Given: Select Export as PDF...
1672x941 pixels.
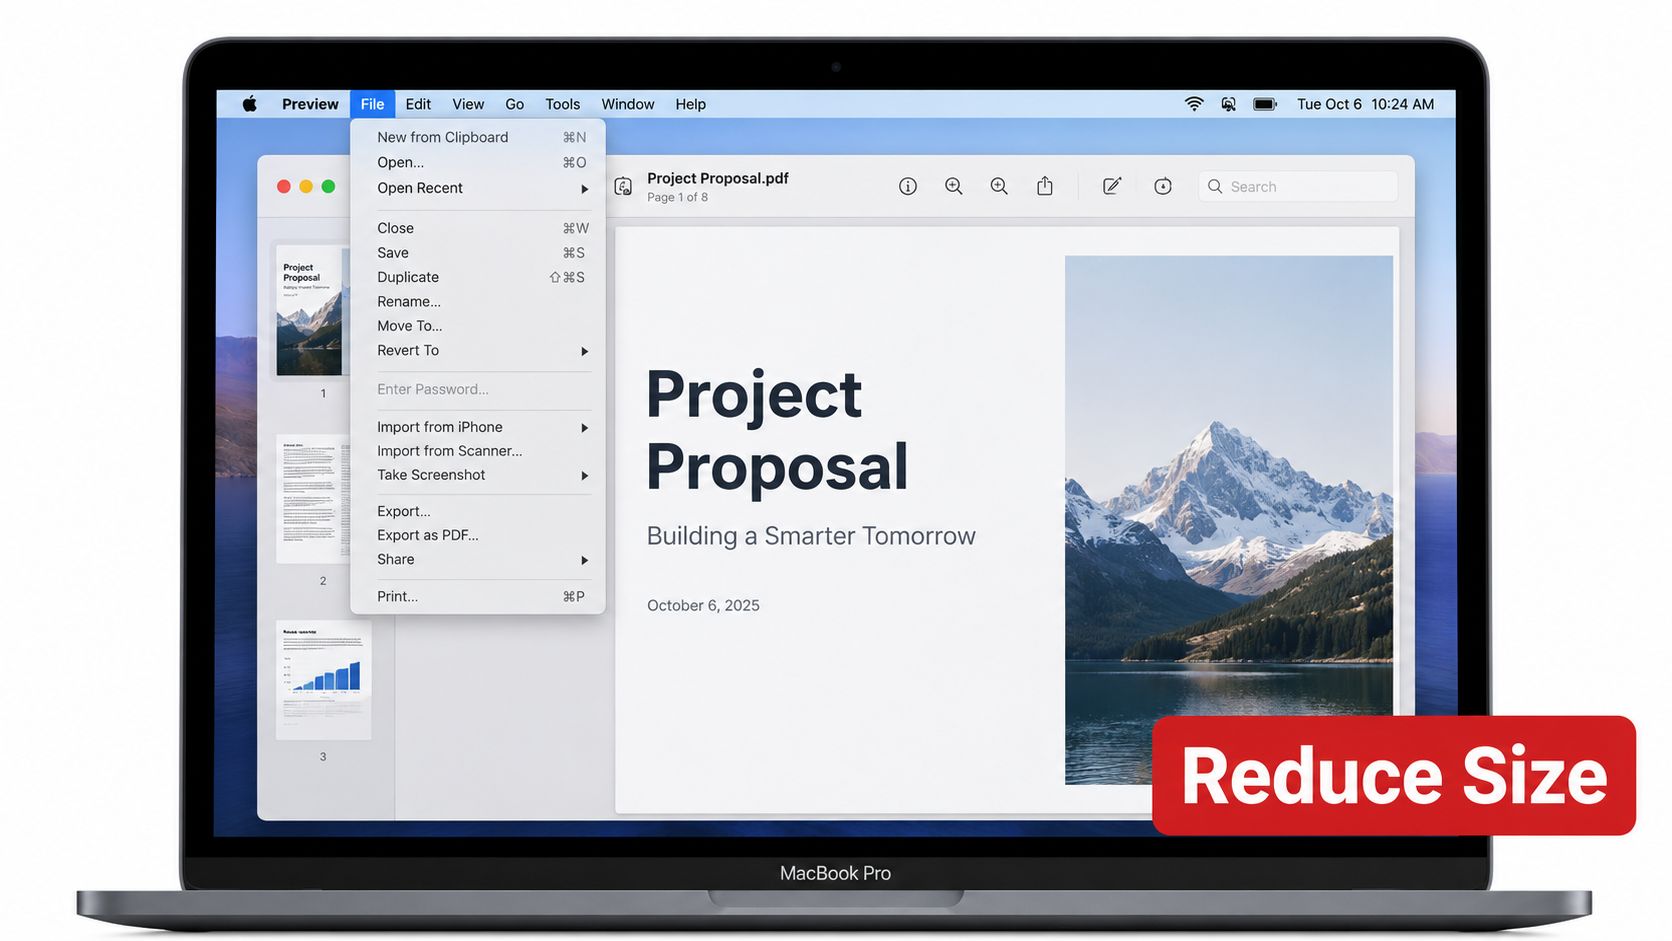Looking at the screenshot, I should tap(478, 535).
